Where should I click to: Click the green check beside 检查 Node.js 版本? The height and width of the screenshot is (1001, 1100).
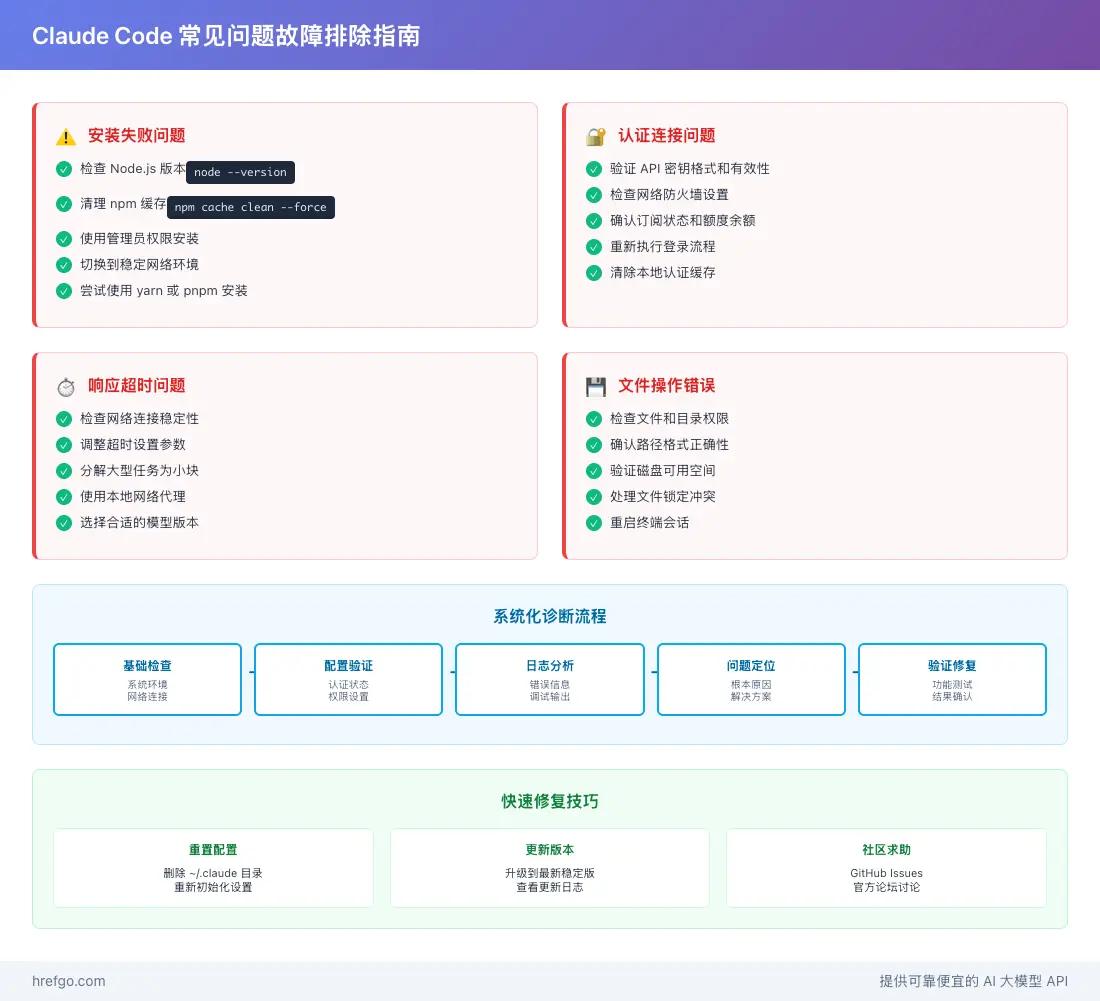click(x=64, y=169)
